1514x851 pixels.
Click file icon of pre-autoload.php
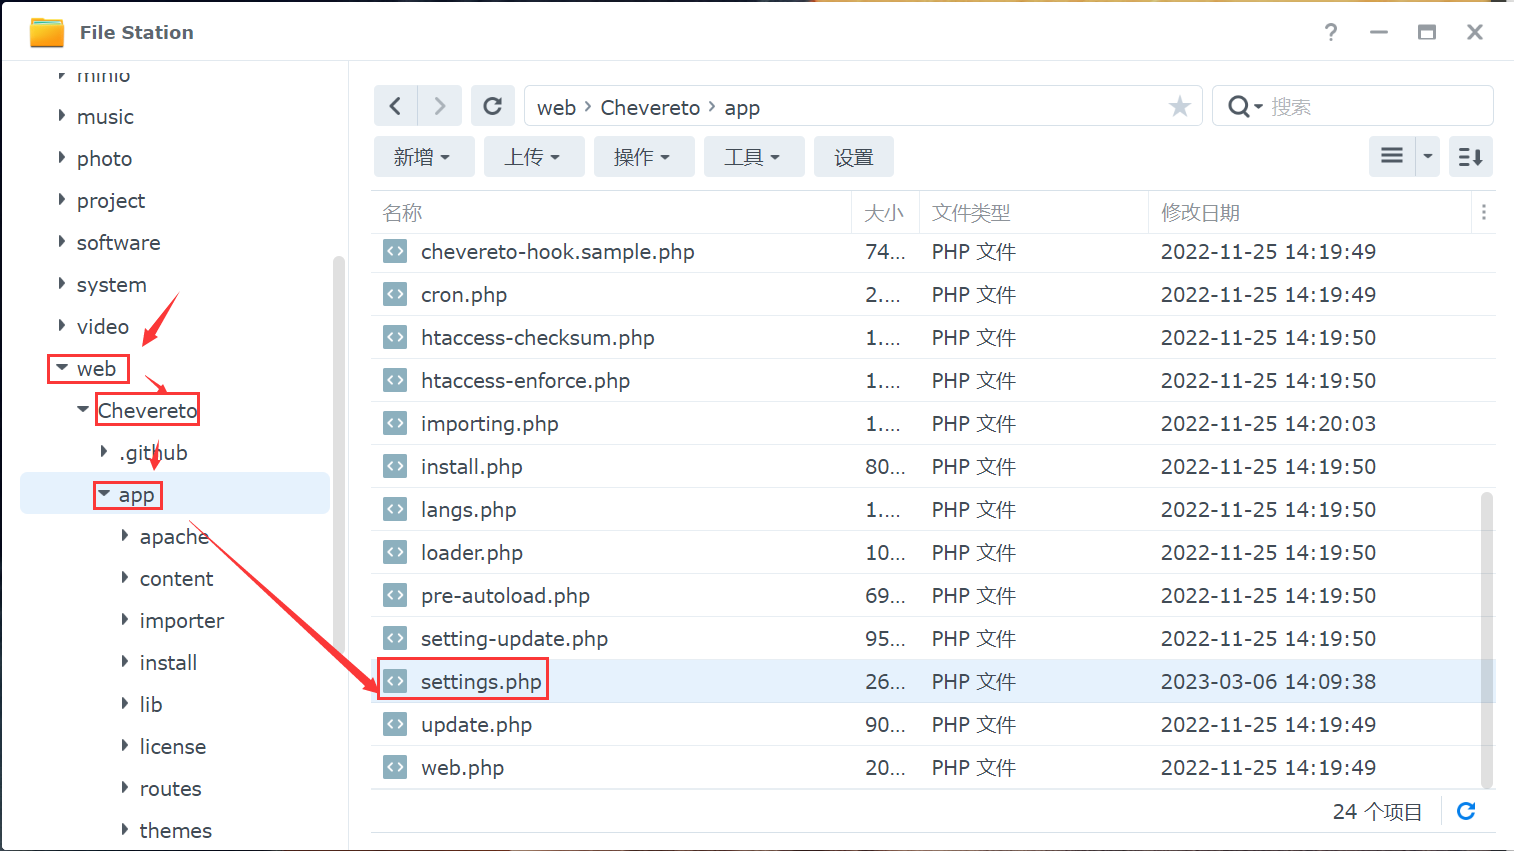(395, 595)
